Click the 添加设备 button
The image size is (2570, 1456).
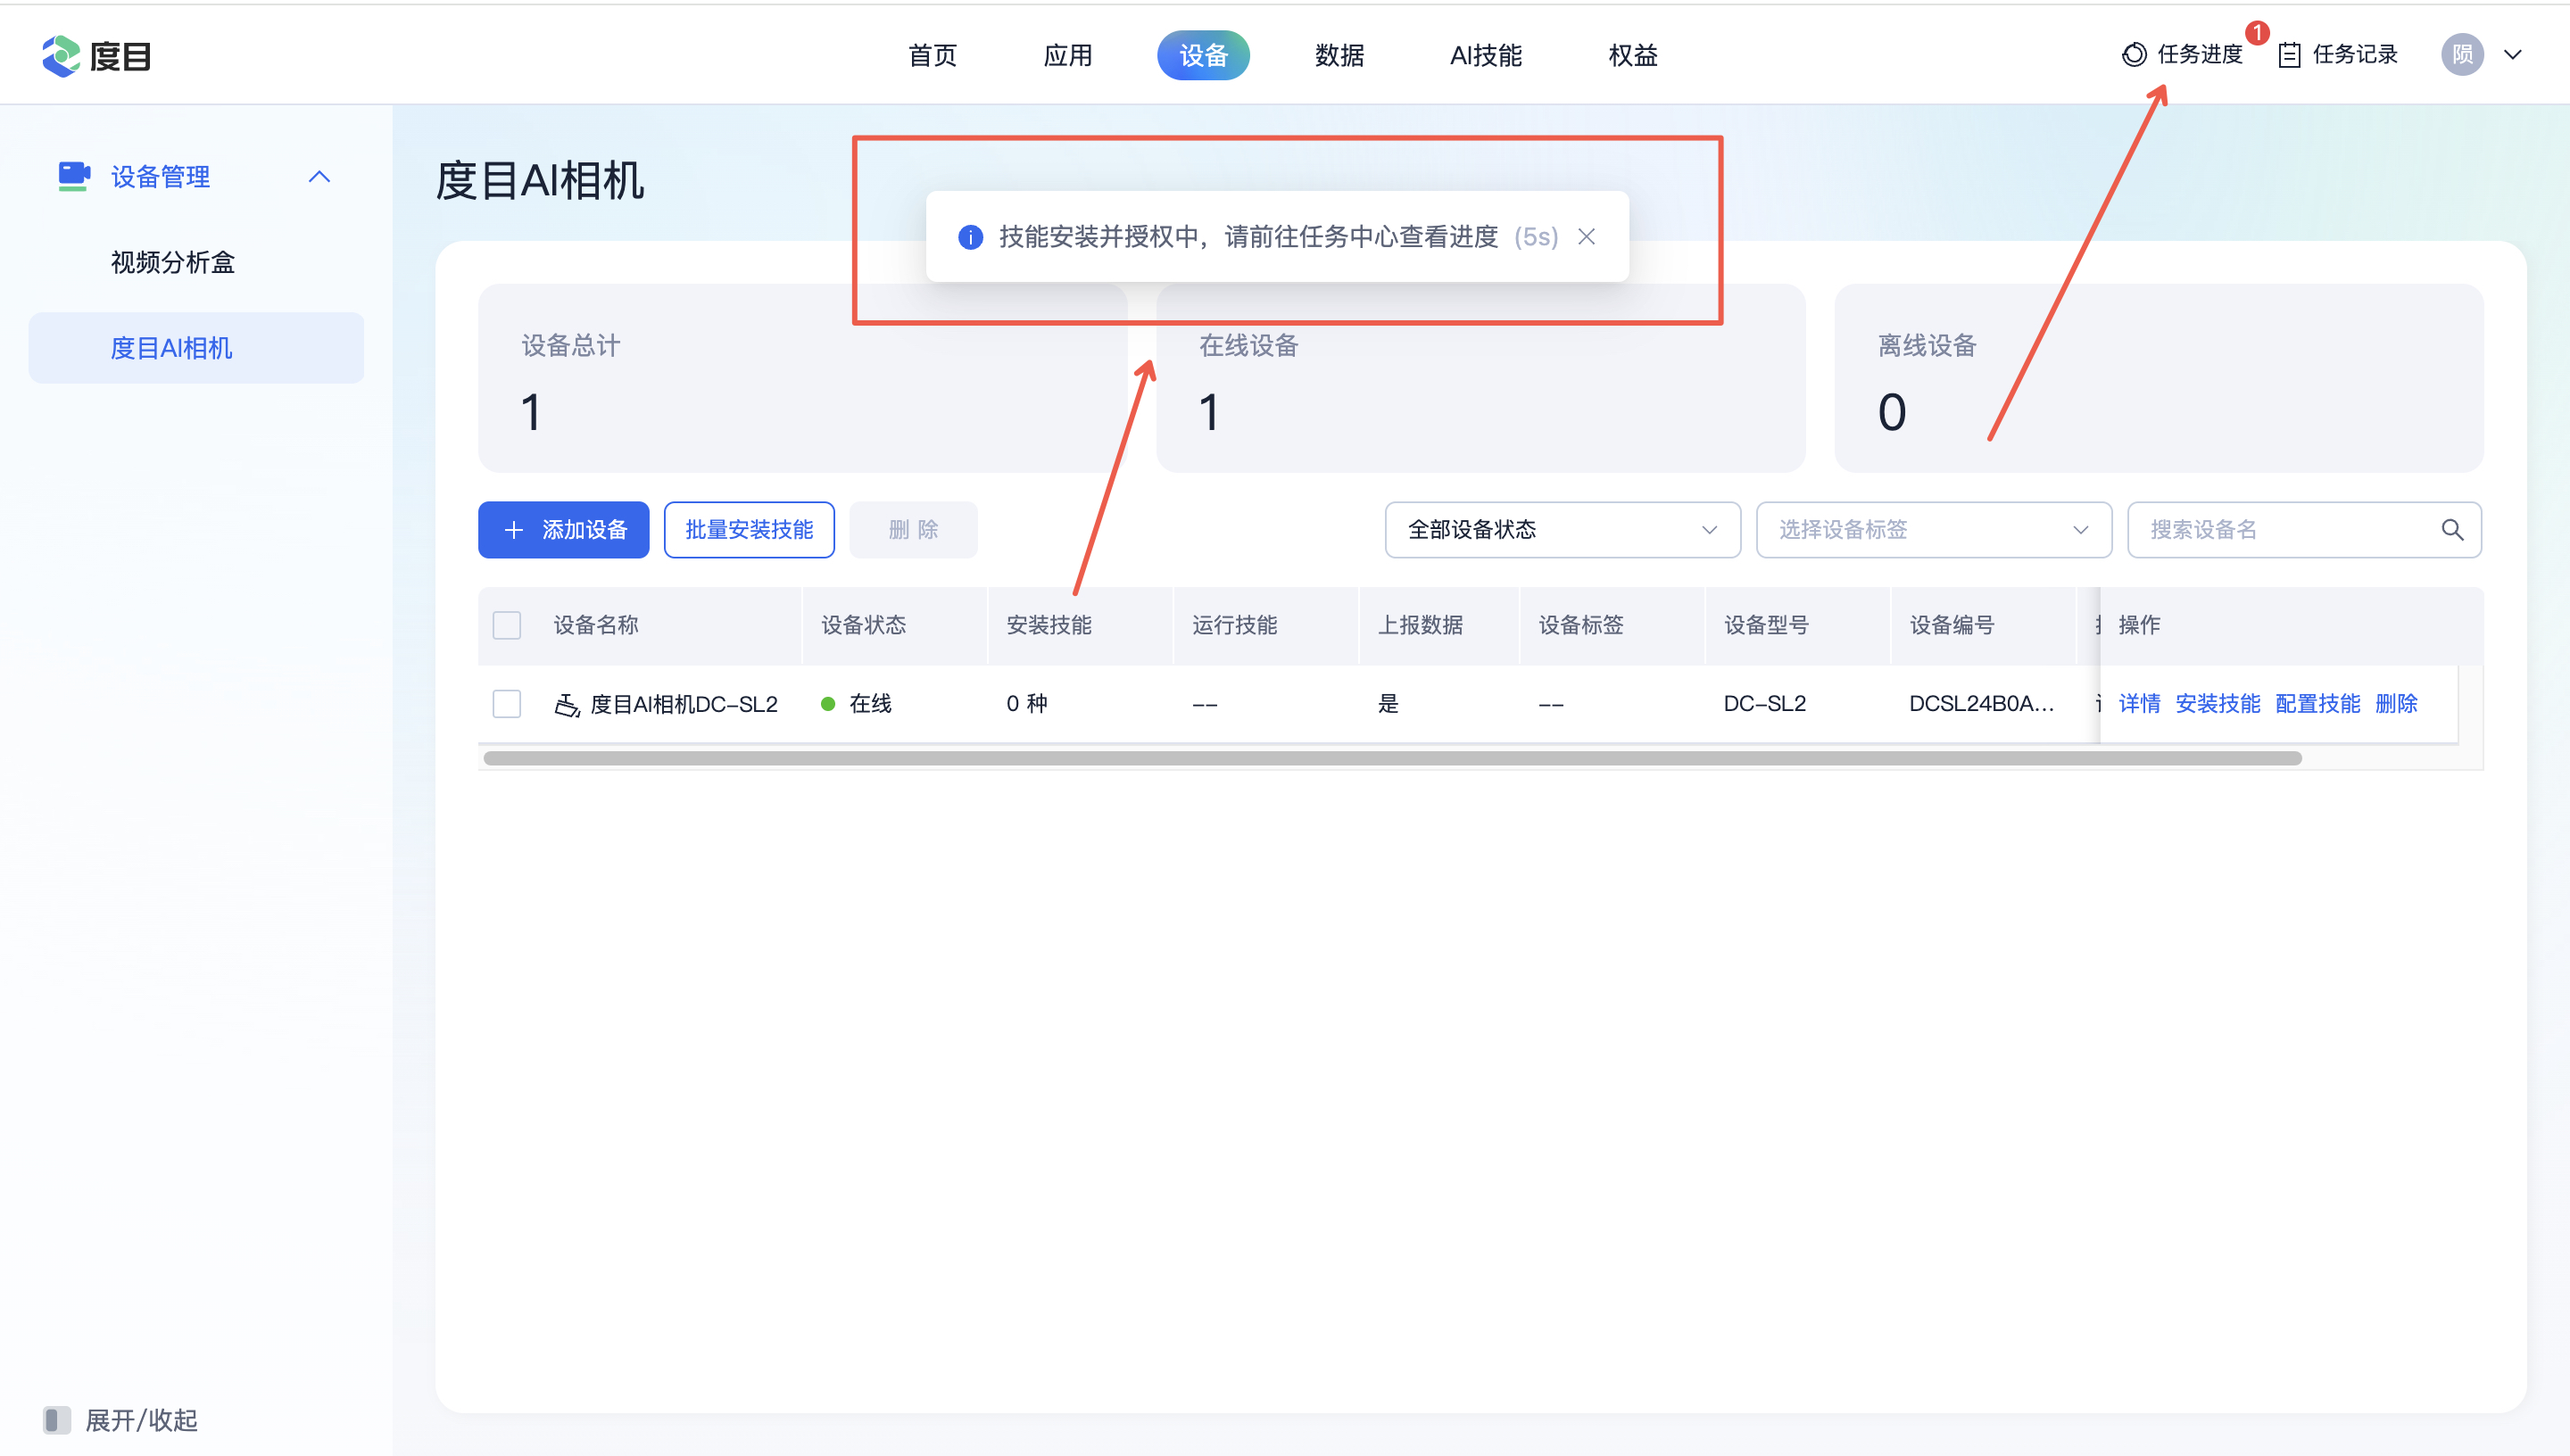564,530
